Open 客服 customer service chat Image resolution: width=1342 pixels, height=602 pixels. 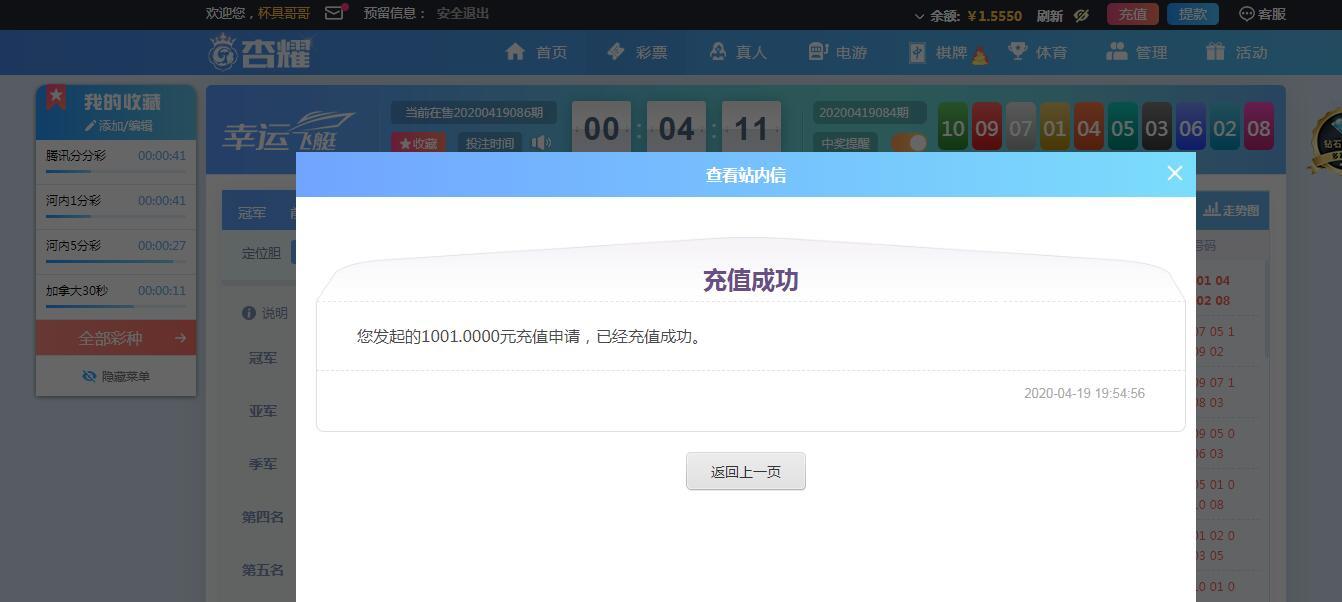(1262, 14)
